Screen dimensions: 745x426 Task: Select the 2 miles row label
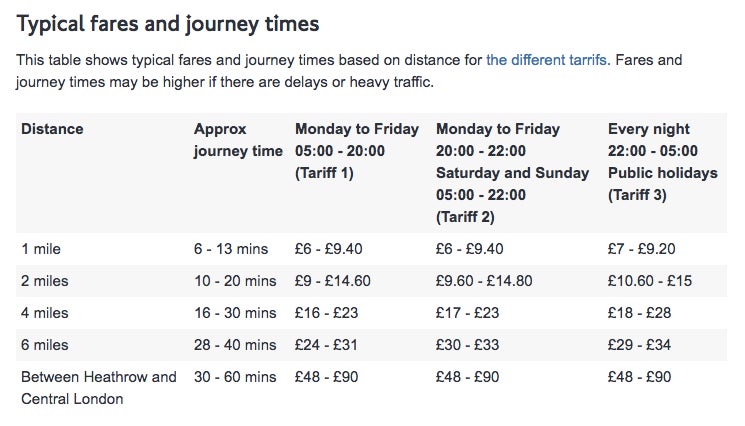click(45, 281)
